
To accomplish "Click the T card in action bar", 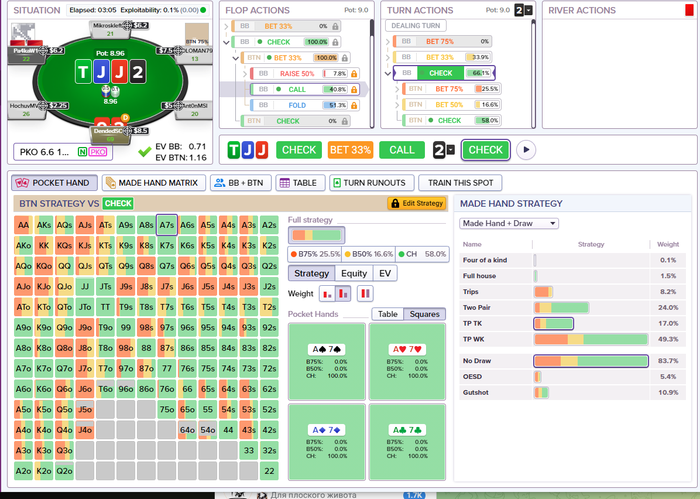I will [x=234, y=150].
